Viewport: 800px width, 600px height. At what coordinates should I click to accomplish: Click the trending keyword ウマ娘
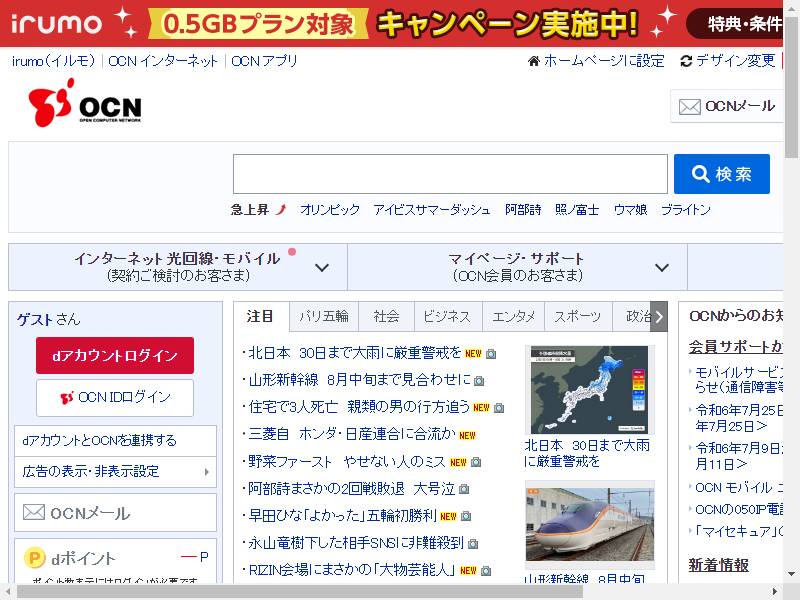click(x=631, y=210)
